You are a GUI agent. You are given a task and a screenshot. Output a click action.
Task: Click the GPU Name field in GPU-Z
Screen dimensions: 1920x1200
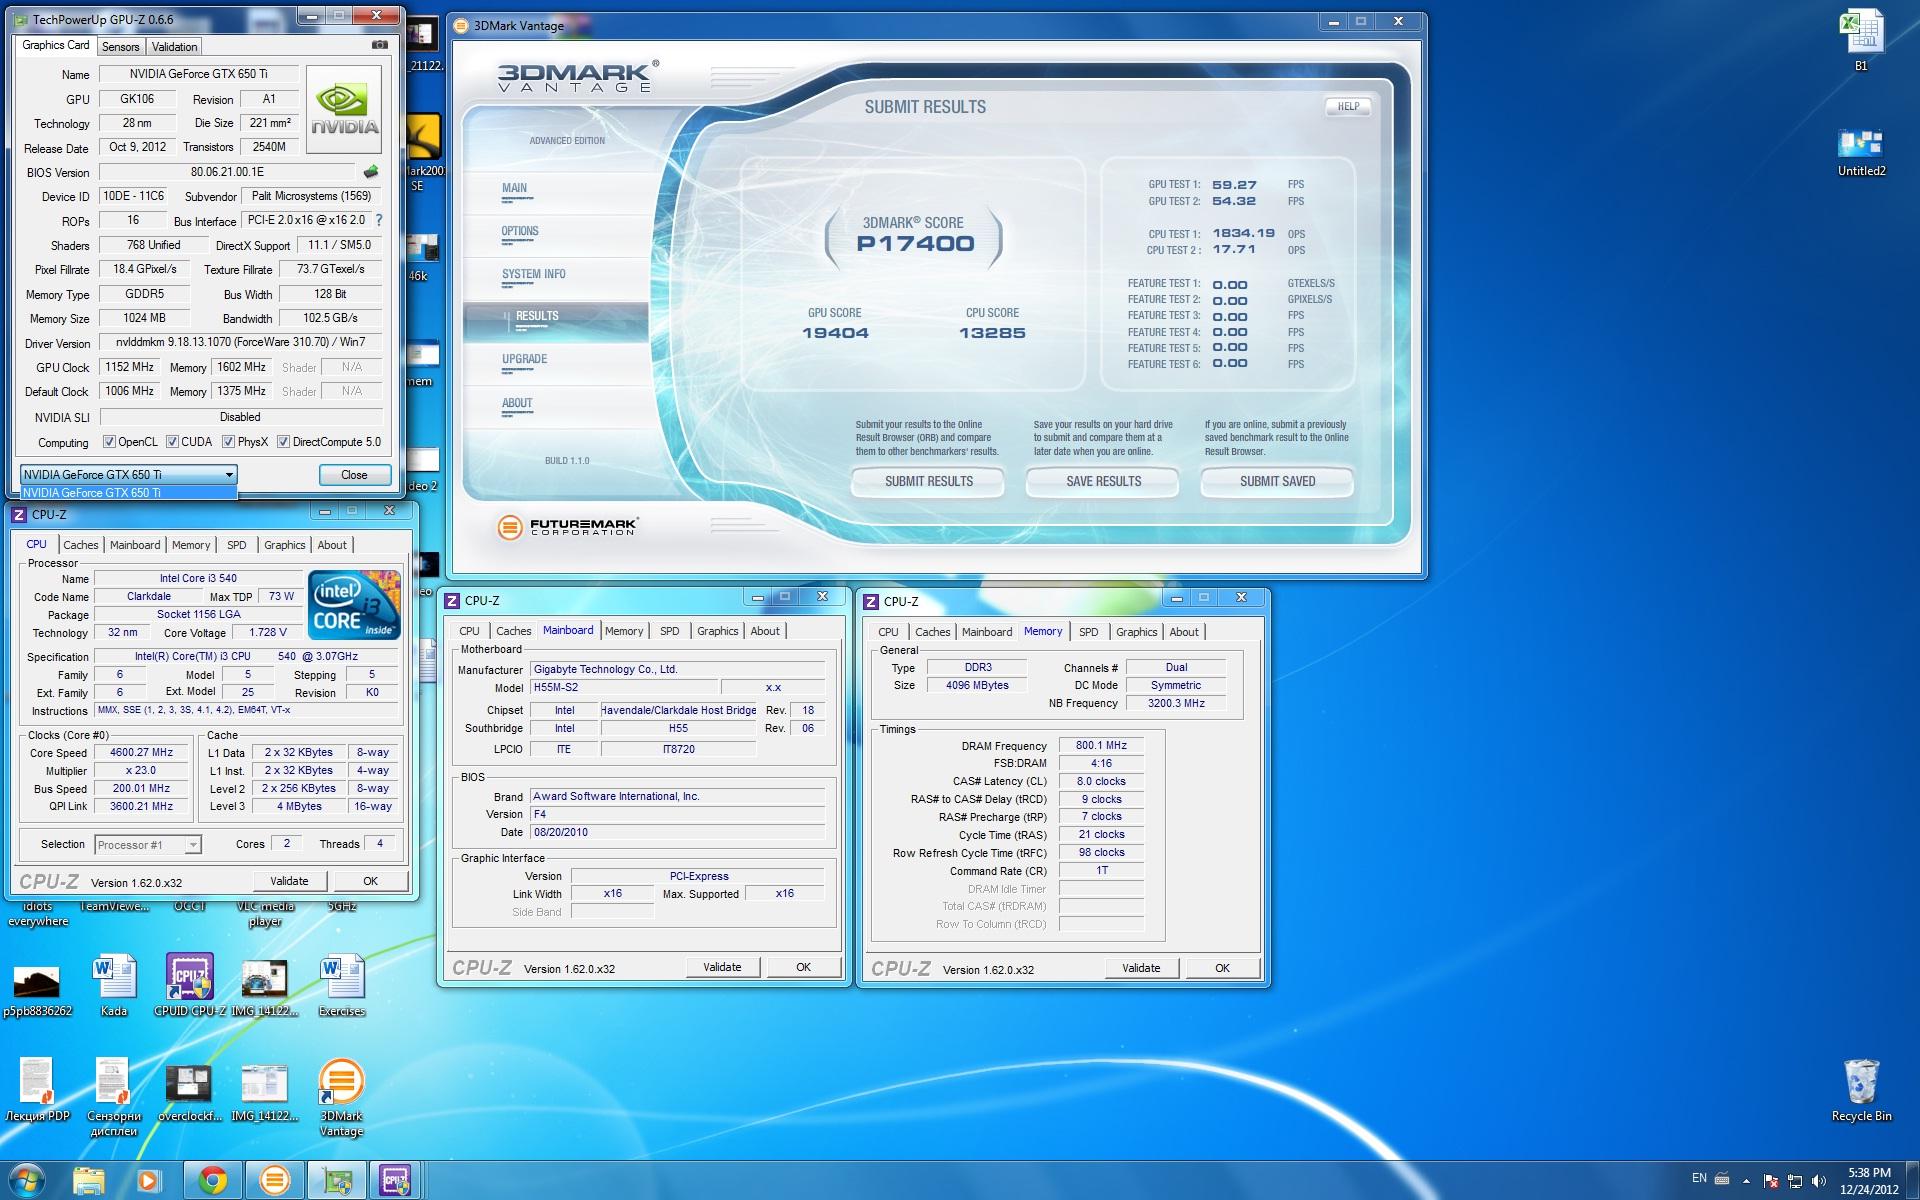tap(198, 74)
